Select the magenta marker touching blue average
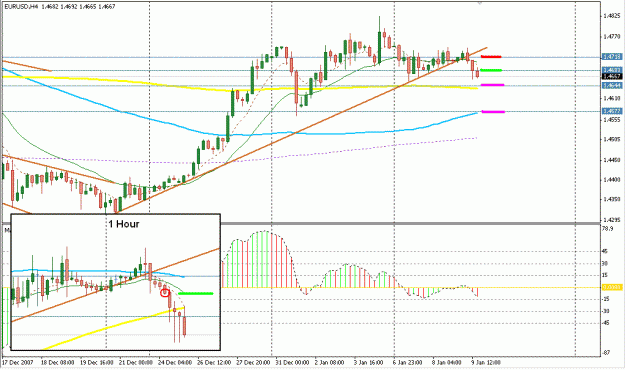This screenshot has height=370, width=625. [493, 112]
